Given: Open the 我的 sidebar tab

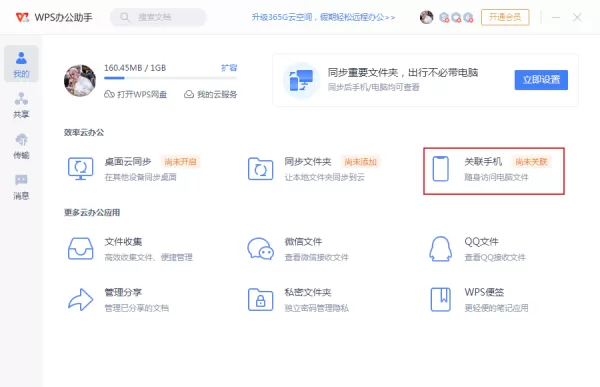Looking at the screenshot, I should pyautogui.click(x=21, y=64).
